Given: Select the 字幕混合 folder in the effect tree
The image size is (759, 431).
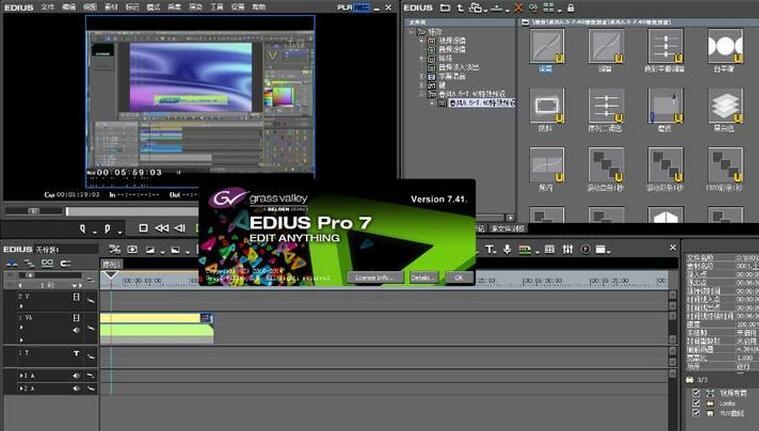Looking at the screenshot, I should (452, 77).
